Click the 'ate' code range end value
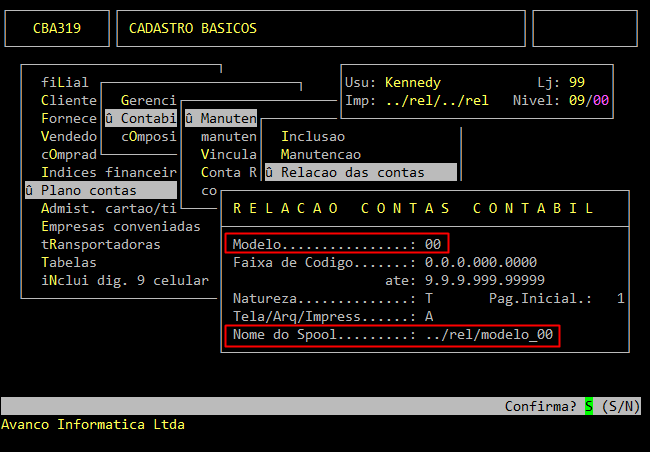 pos(485,280)
